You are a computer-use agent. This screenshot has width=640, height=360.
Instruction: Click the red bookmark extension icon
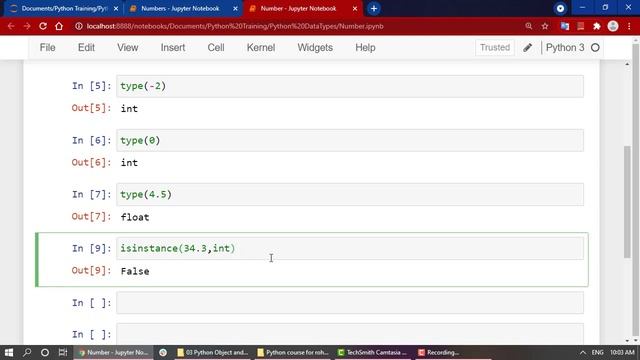click(580, 26)
